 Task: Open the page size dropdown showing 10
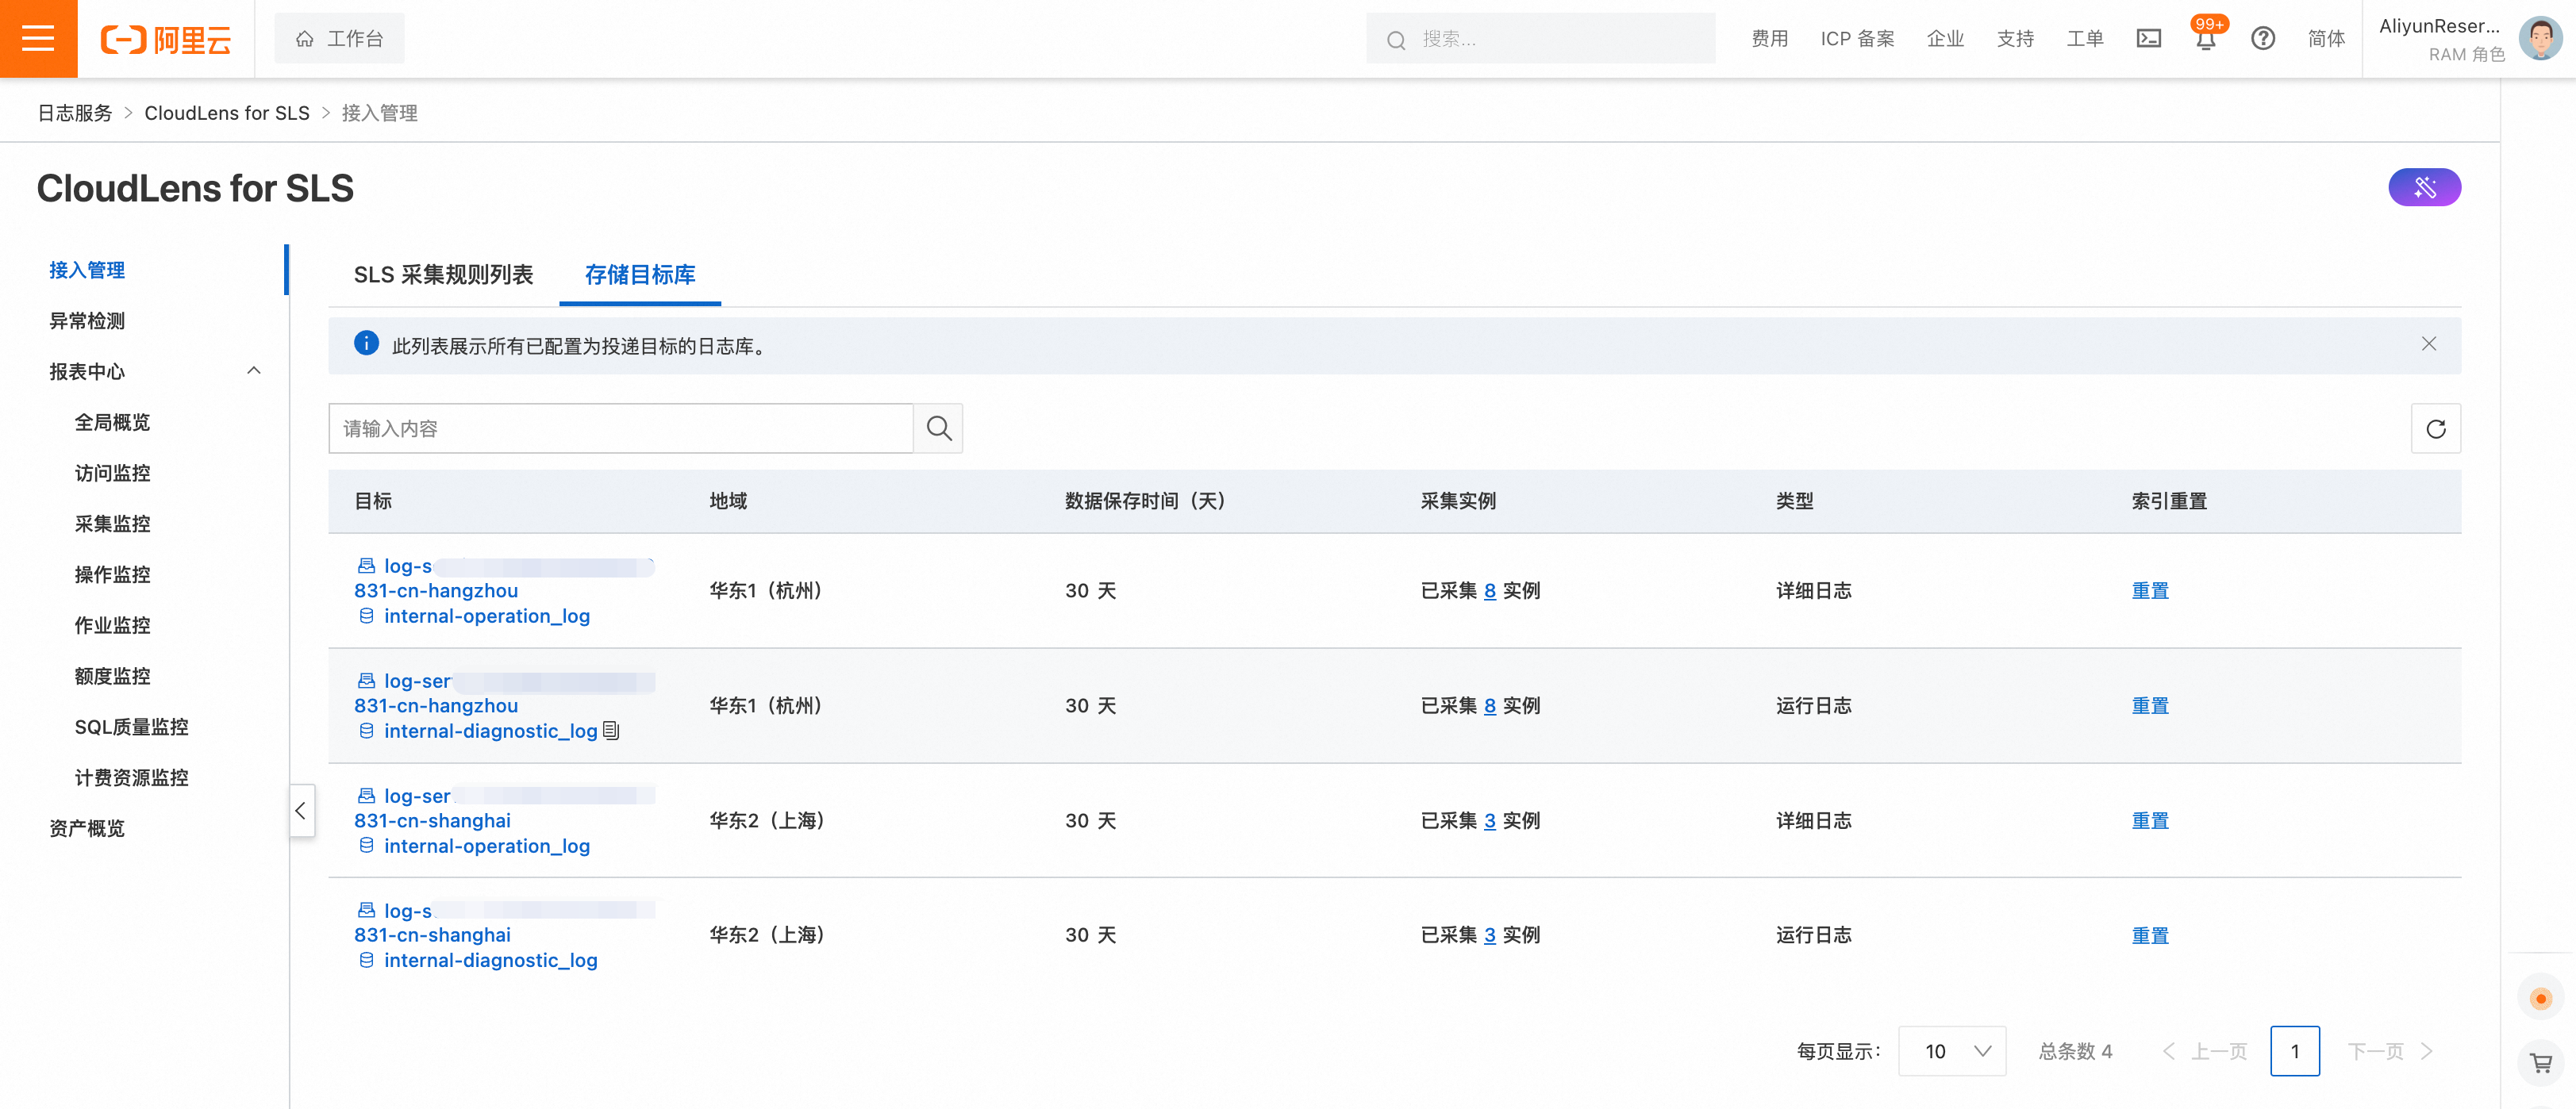coord(1952,1052)
